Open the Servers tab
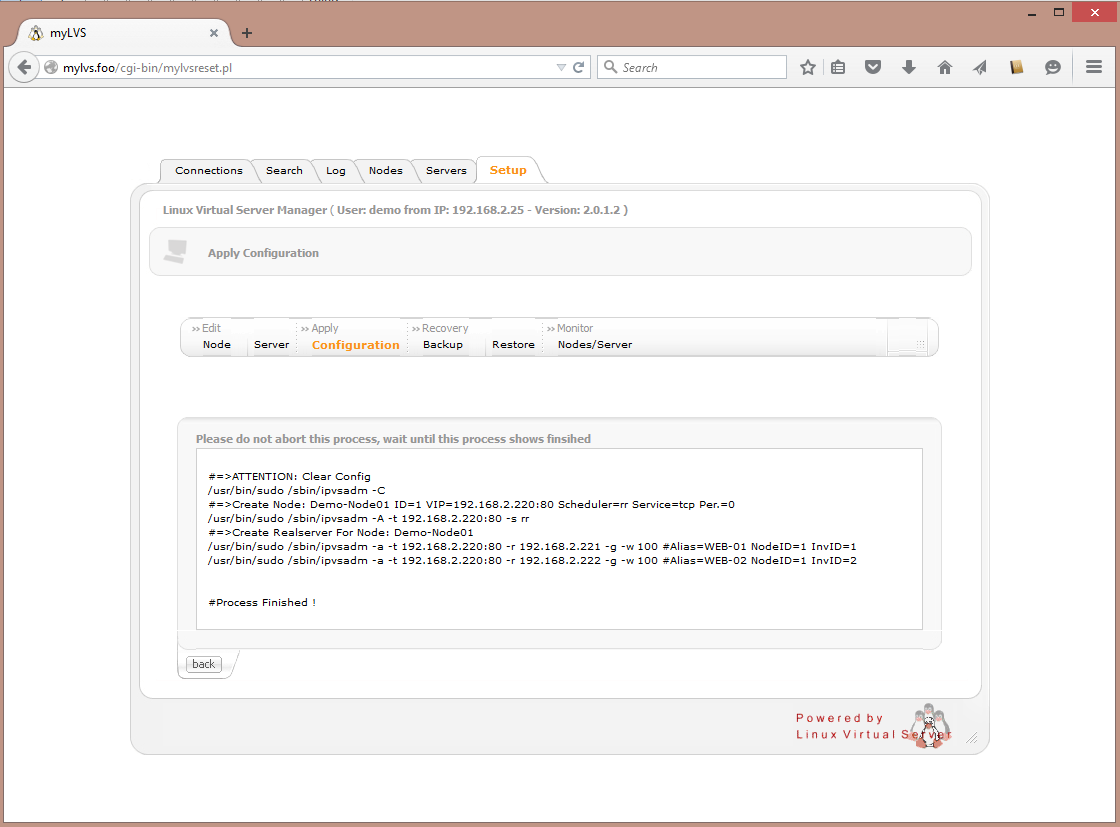The image size is (1120, 827). (446, 171)
